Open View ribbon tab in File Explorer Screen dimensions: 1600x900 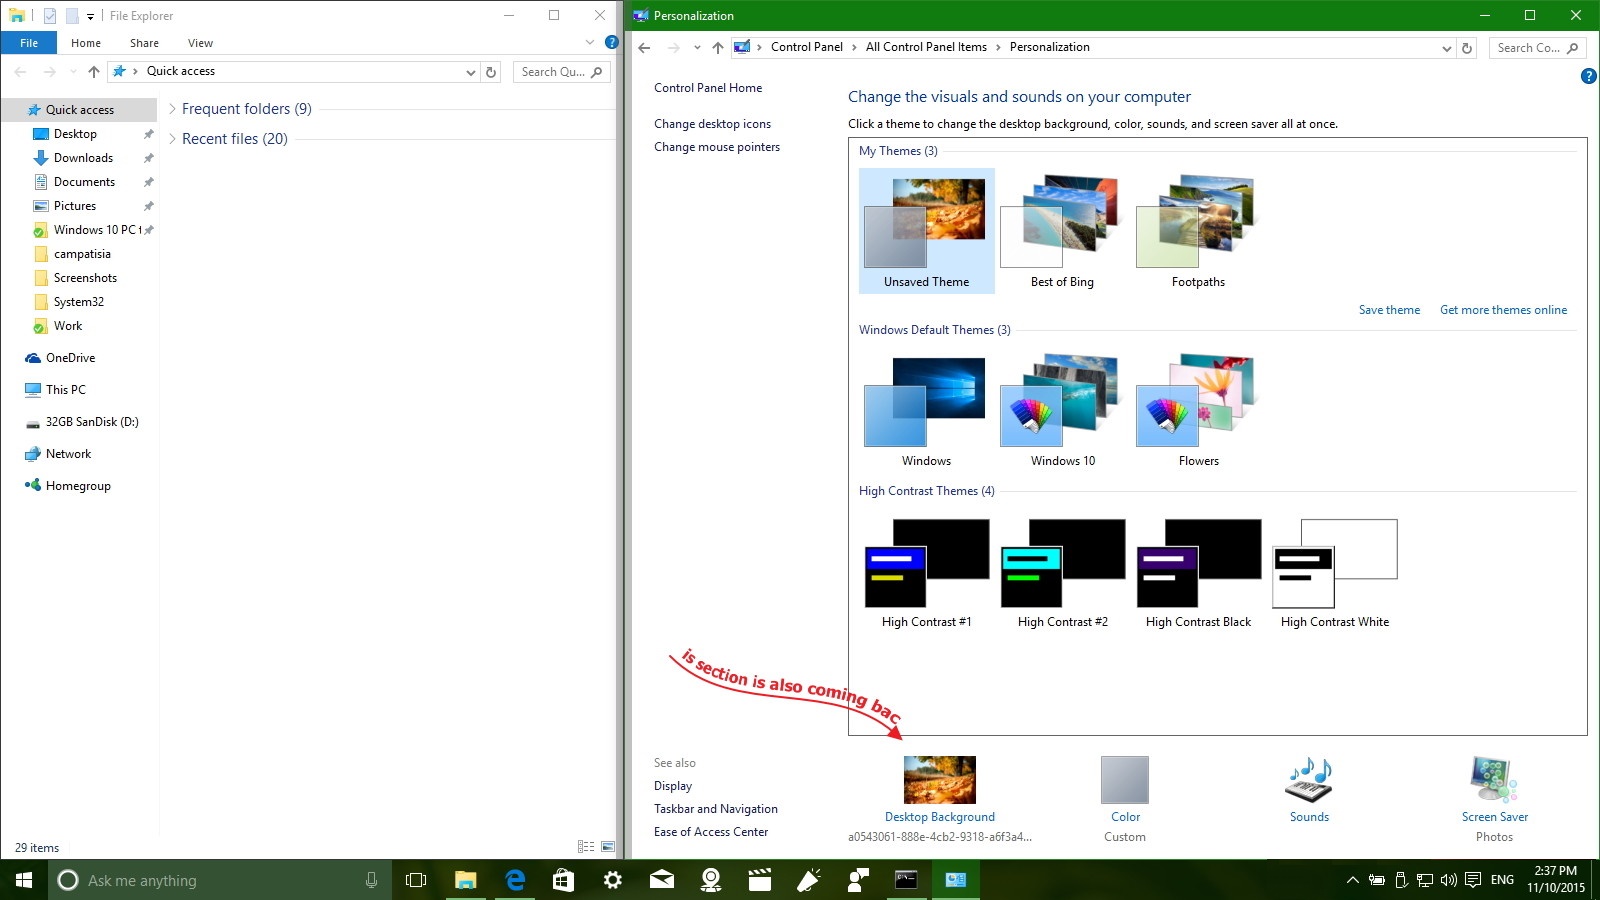pyautogui.click(x=200, y=43)
